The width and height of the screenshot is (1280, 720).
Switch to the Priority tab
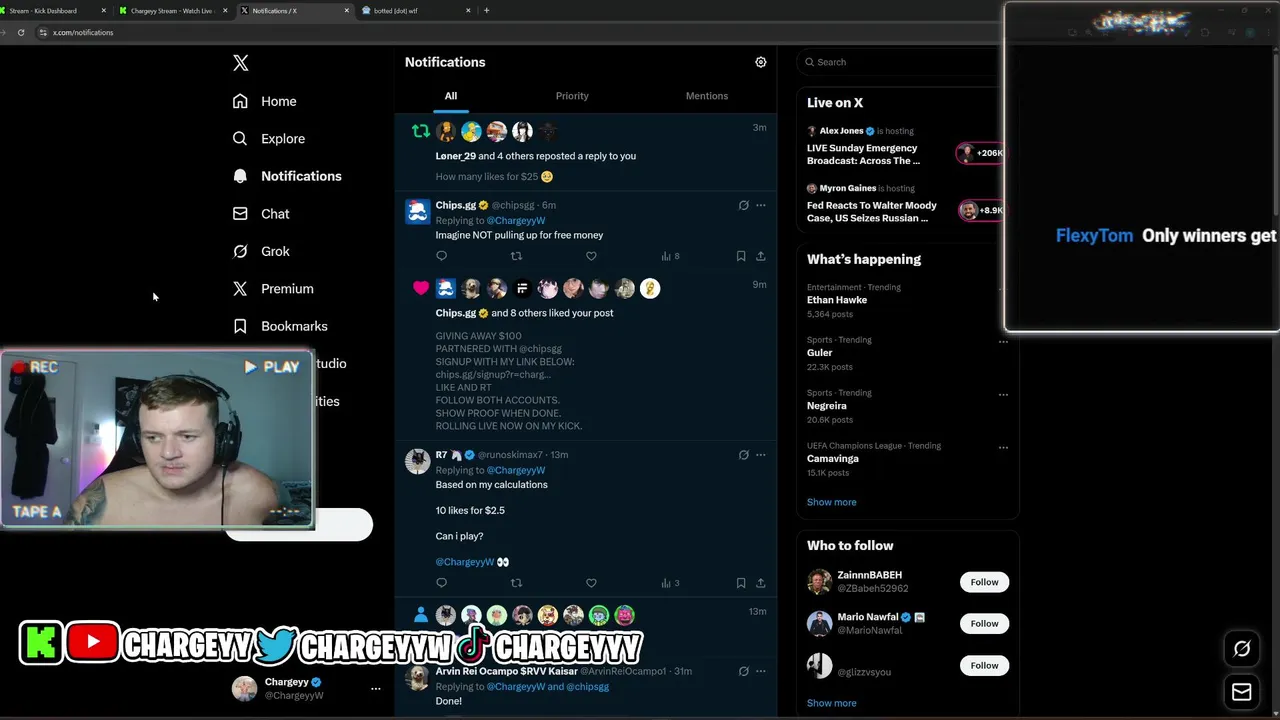[572, 96]
